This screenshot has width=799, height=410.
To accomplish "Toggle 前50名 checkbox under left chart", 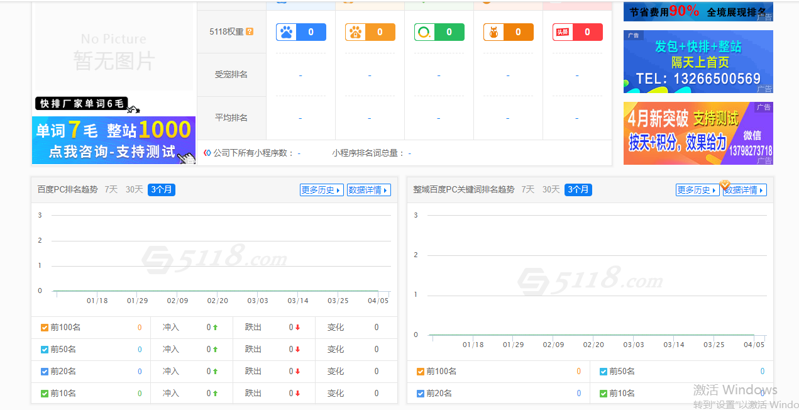I will (x=44, y=350).
